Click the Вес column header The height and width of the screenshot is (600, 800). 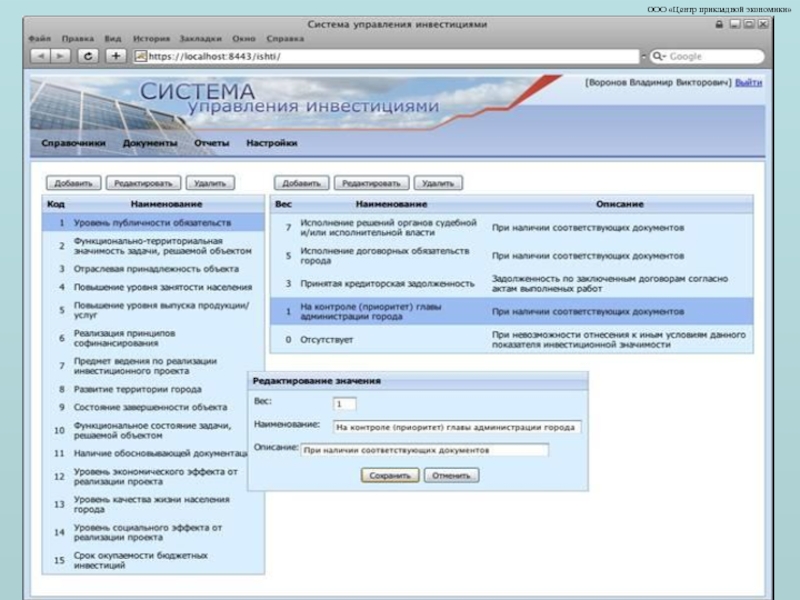(283, 204)
